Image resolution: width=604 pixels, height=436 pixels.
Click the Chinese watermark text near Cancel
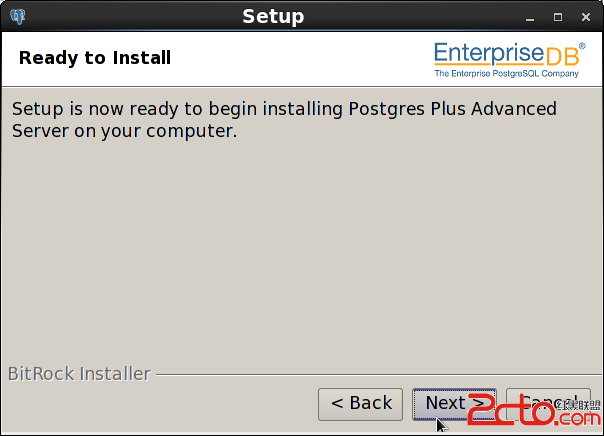(577, 405)
